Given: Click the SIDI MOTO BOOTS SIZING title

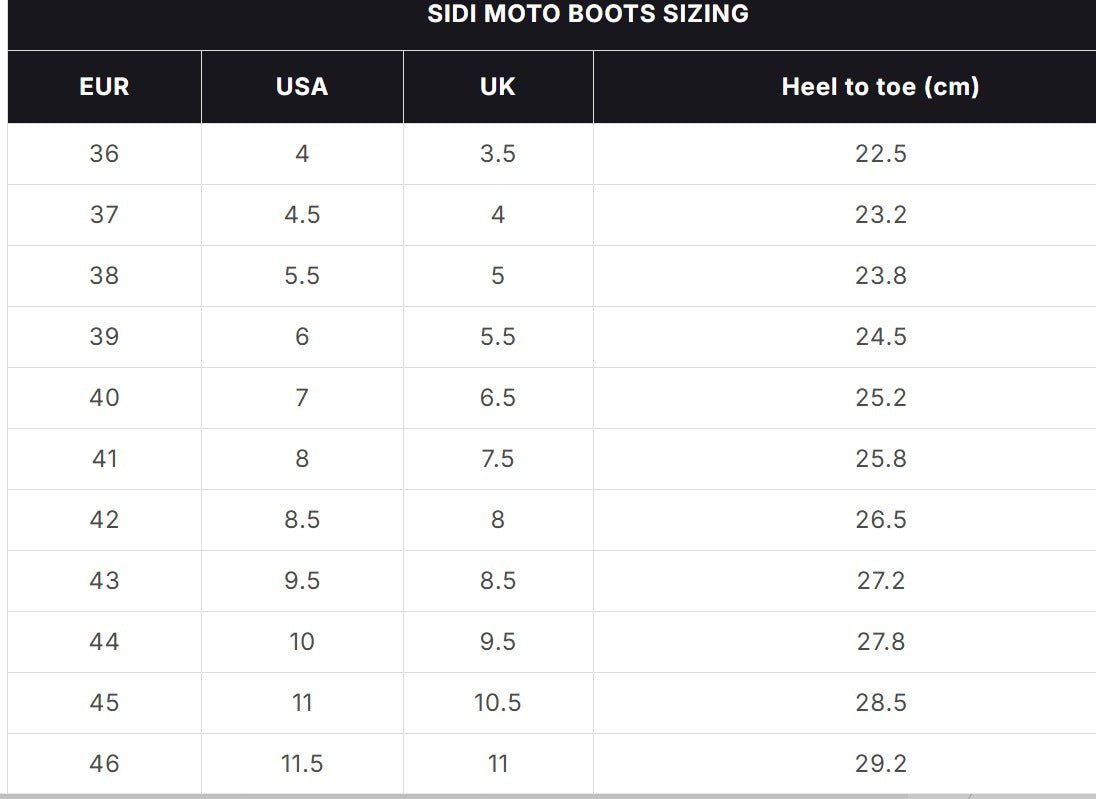Looking at the screenshot, I should point(588,14).
